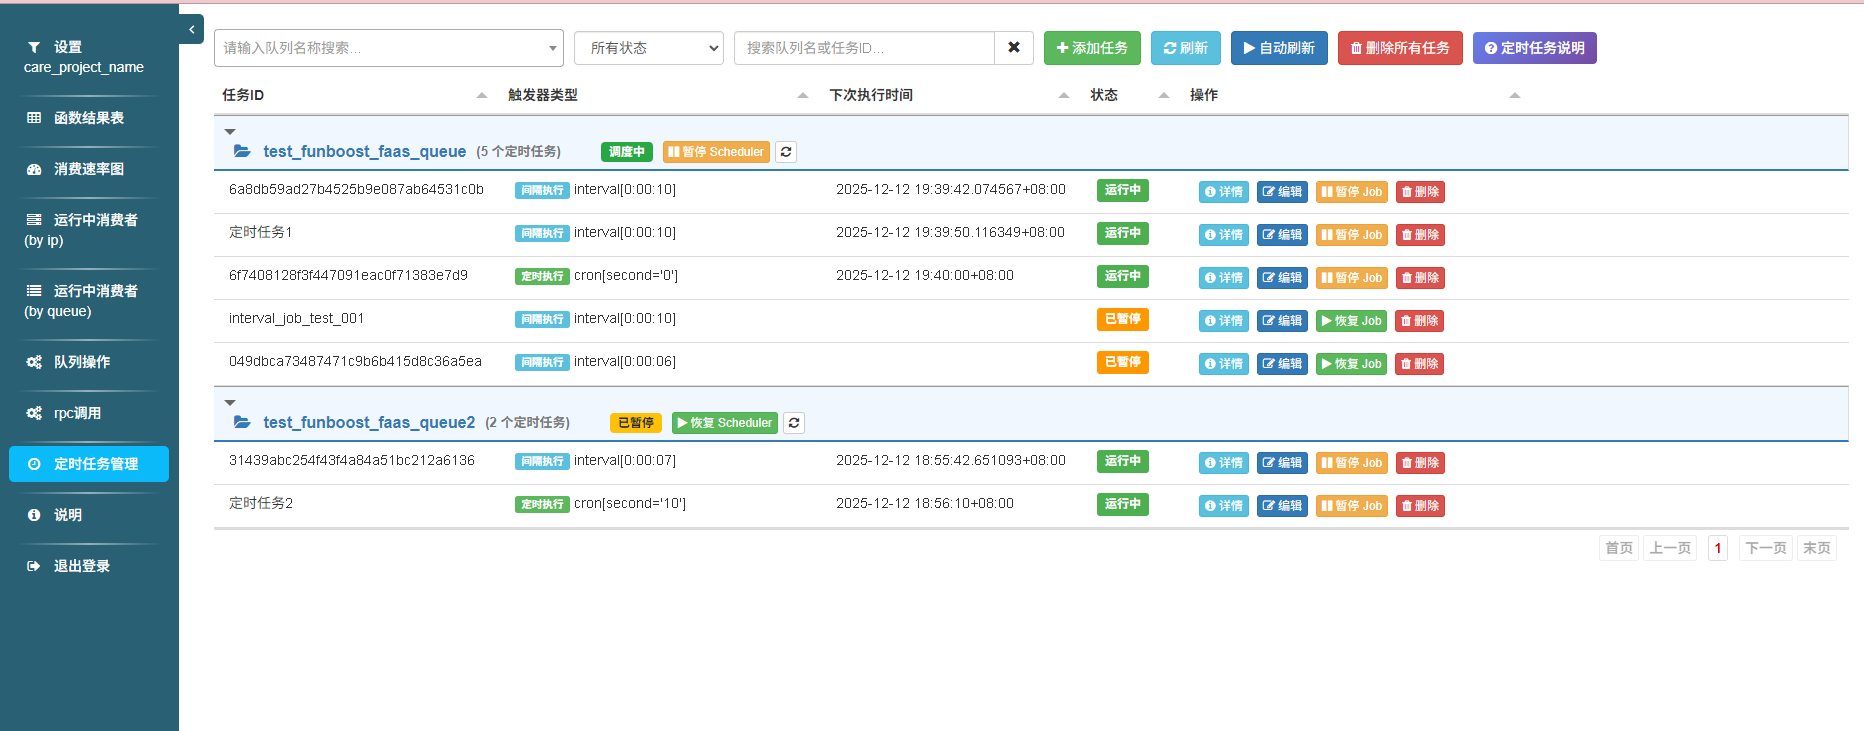
Task: View 详情 for 定时任务2
Action: pyautogui.click(x=1224, y=506)
